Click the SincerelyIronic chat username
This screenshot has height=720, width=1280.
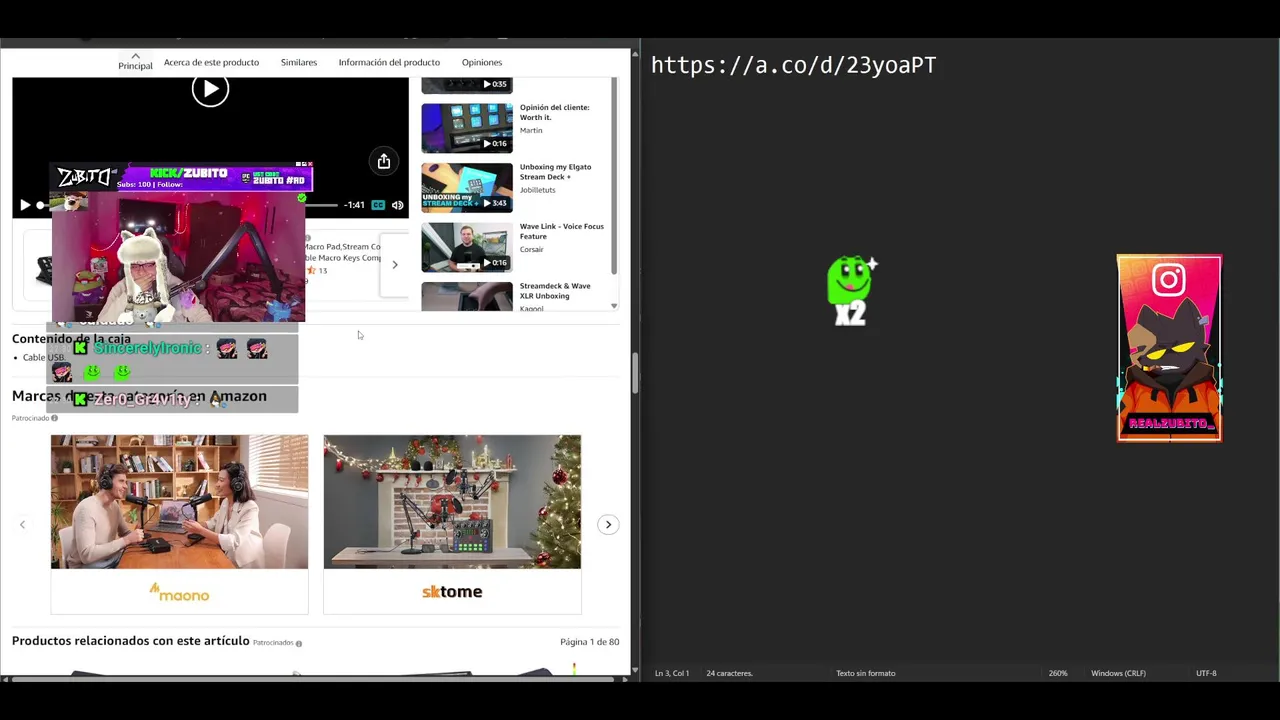click(x=148, y=348)
